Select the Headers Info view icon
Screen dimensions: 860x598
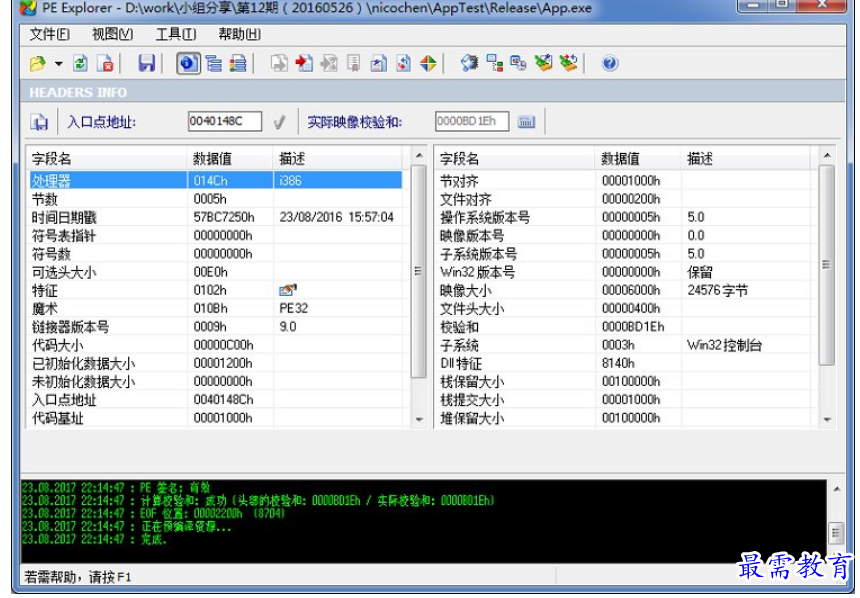[x=187, y=64]
